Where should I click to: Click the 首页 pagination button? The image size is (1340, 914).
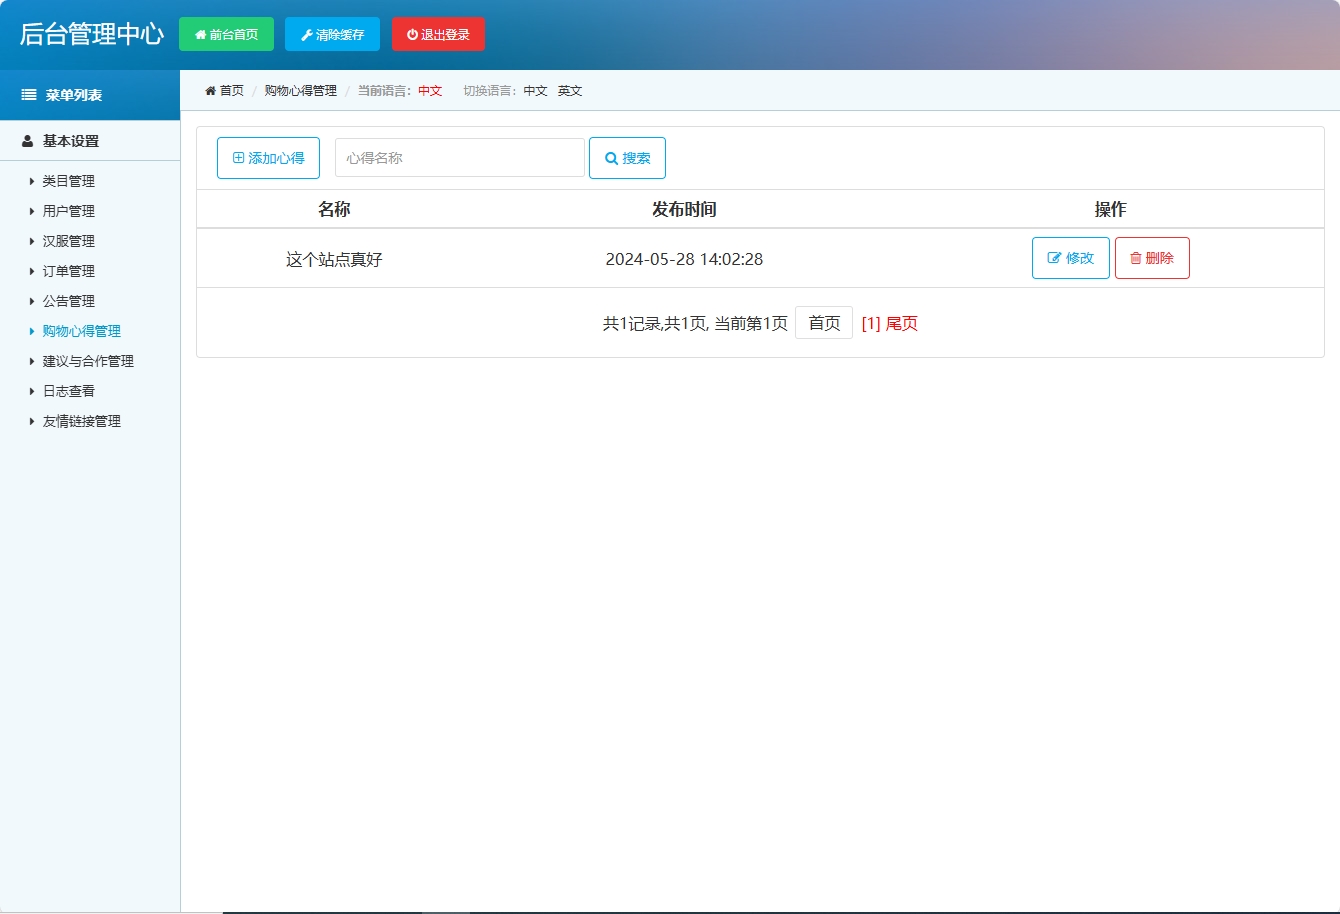click(823, 322)
